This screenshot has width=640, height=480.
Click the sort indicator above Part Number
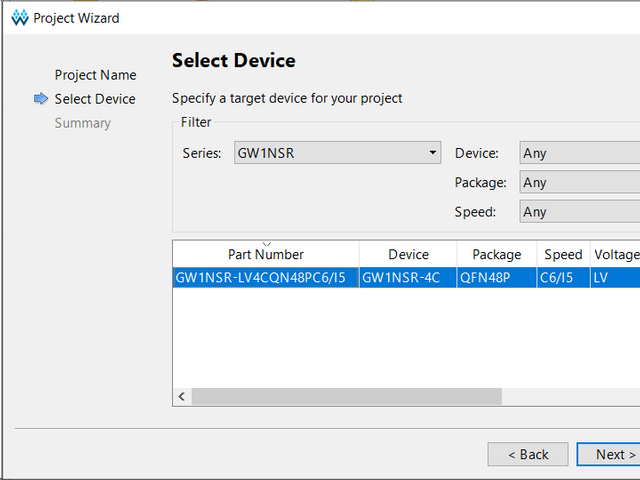(266, 243)
